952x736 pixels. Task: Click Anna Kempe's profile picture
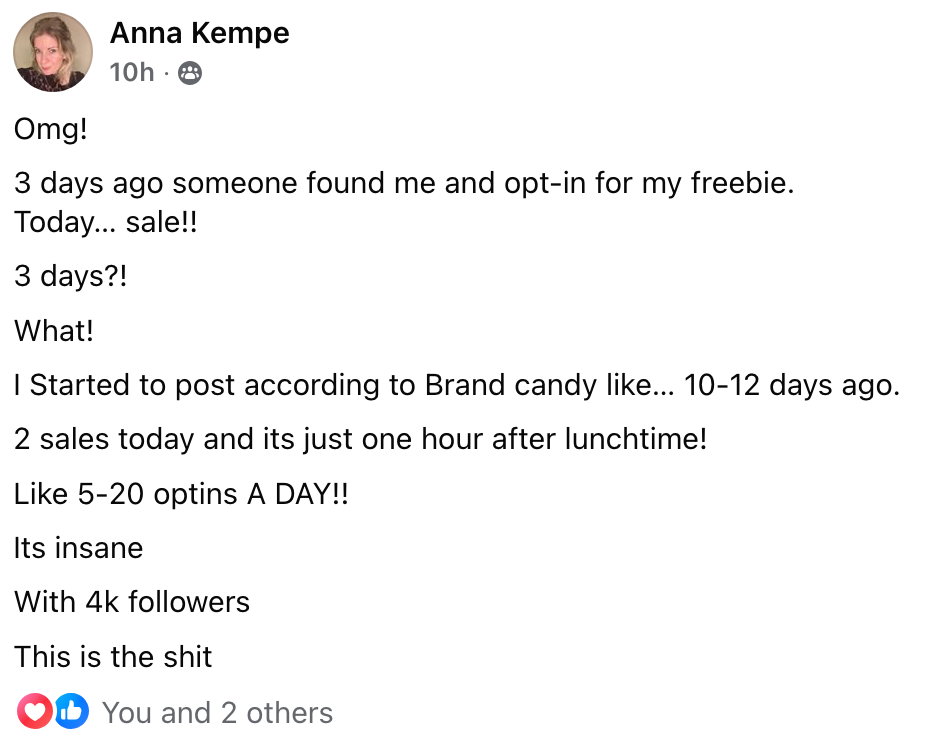53,52
